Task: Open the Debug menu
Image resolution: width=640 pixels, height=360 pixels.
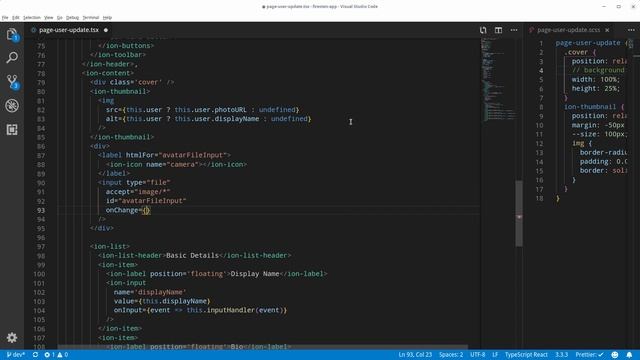Action: click(72, 18)
